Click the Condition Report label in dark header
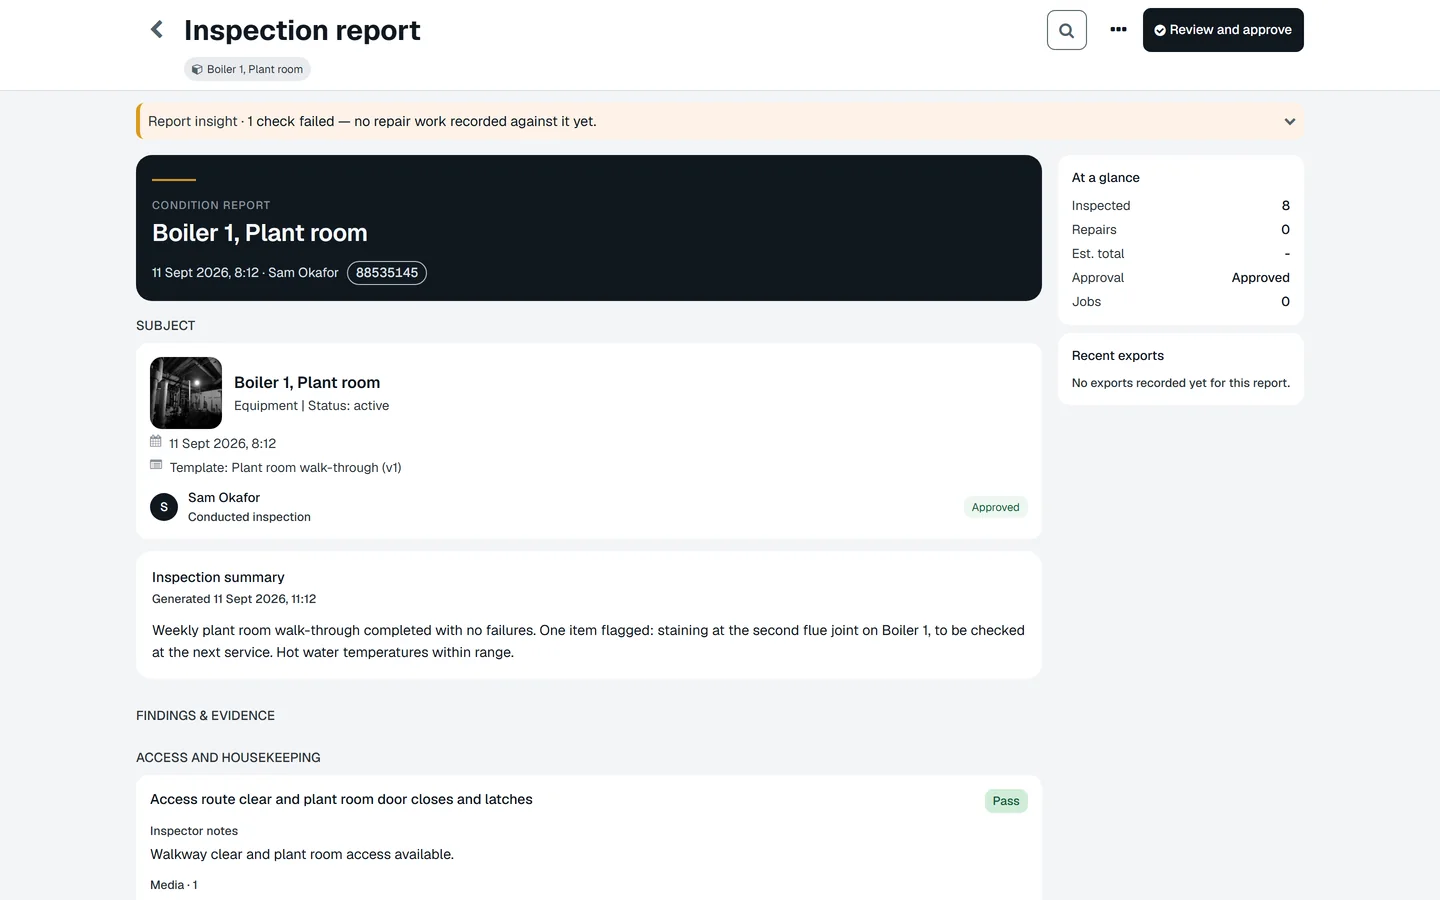Viewport: 1440px width, 900px height. tap(211, 205)
